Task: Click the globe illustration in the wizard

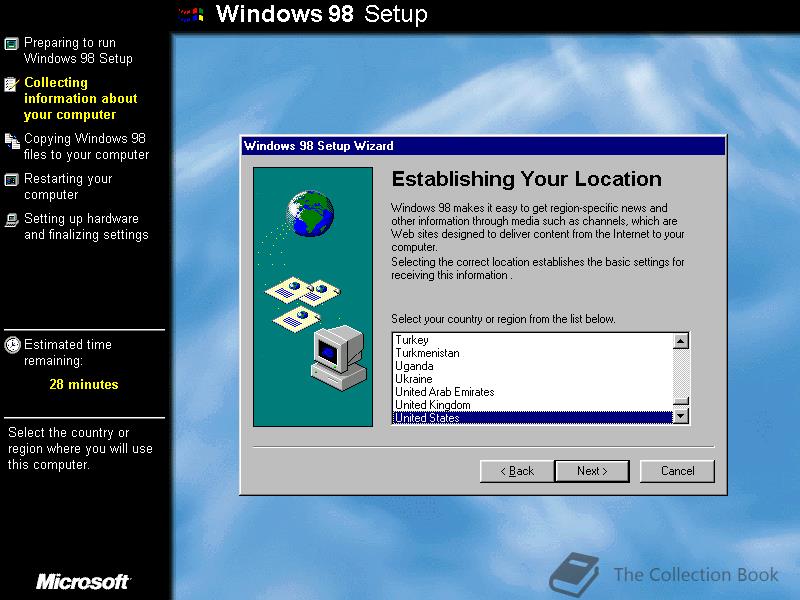Action: click(x=310, y=213)
